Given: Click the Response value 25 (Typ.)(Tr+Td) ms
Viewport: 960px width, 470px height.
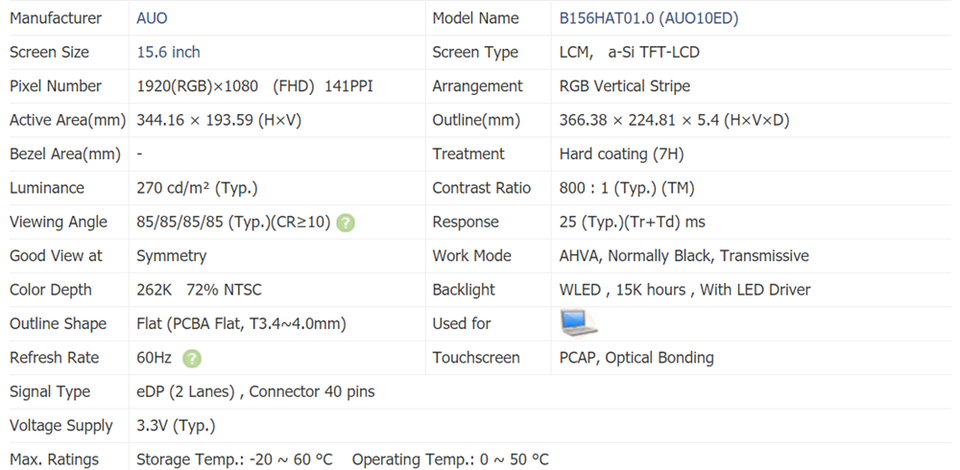Looking at the screenshot, I should click(x=632, y=222).
